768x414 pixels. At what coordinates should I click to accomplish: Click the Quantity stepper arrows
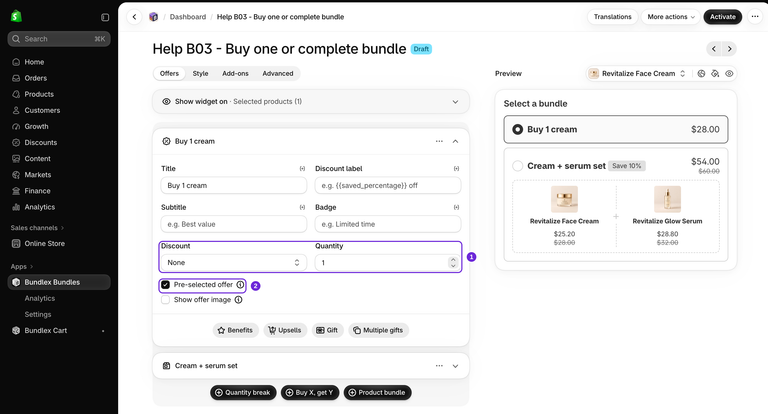coord(453,263)
